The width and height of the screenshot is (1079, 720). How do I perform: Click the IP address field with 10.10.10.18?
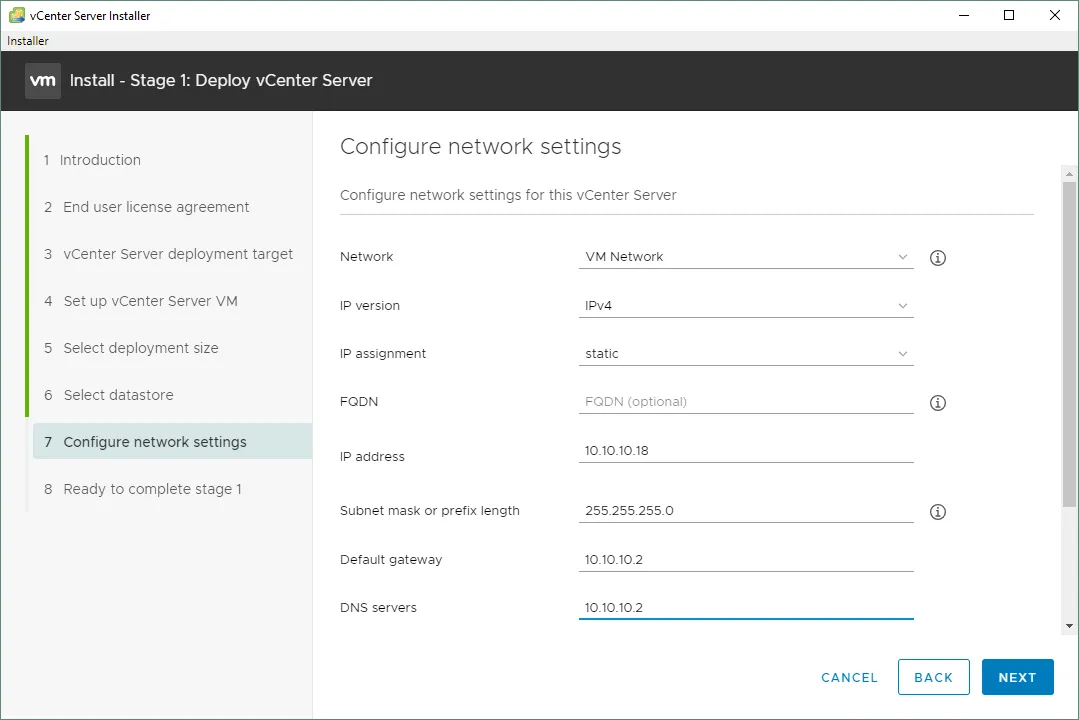click(746, 451)
